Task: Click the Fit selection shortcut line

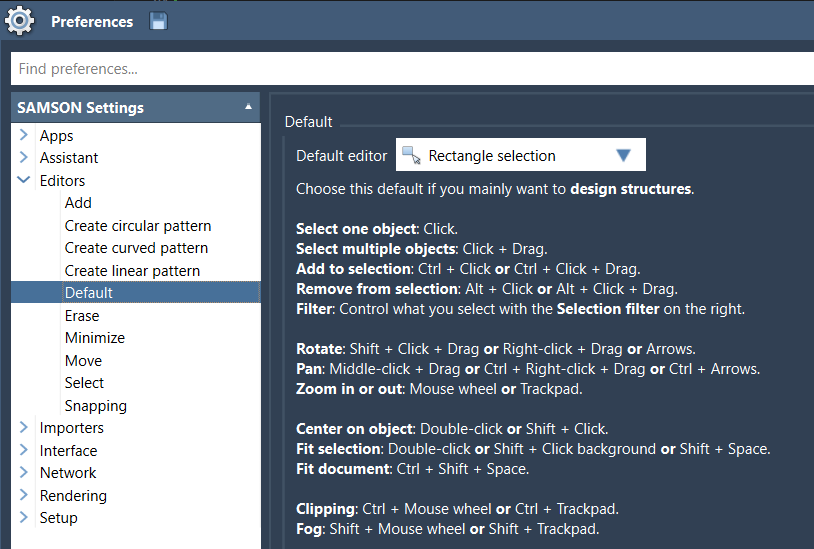Action: (533, 449)
